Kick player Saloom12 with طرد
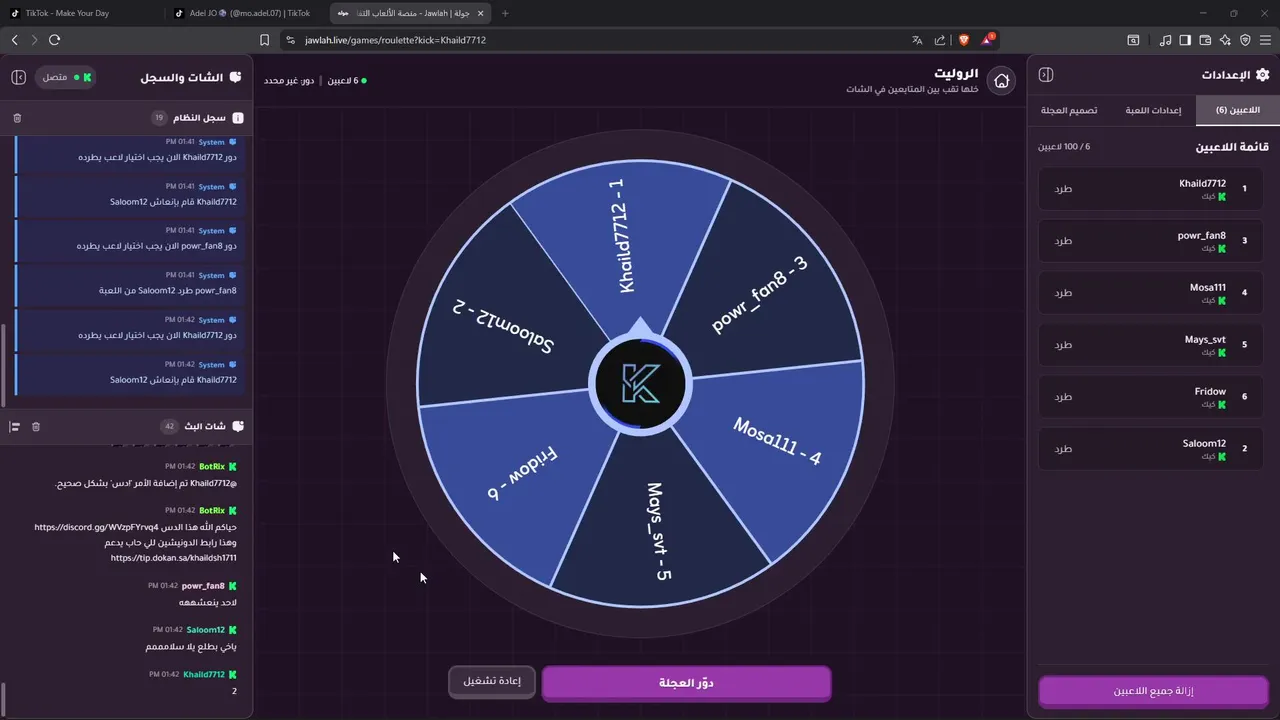The width and height of the screenshot is (1280, 720). click(x=1063, y=449)
